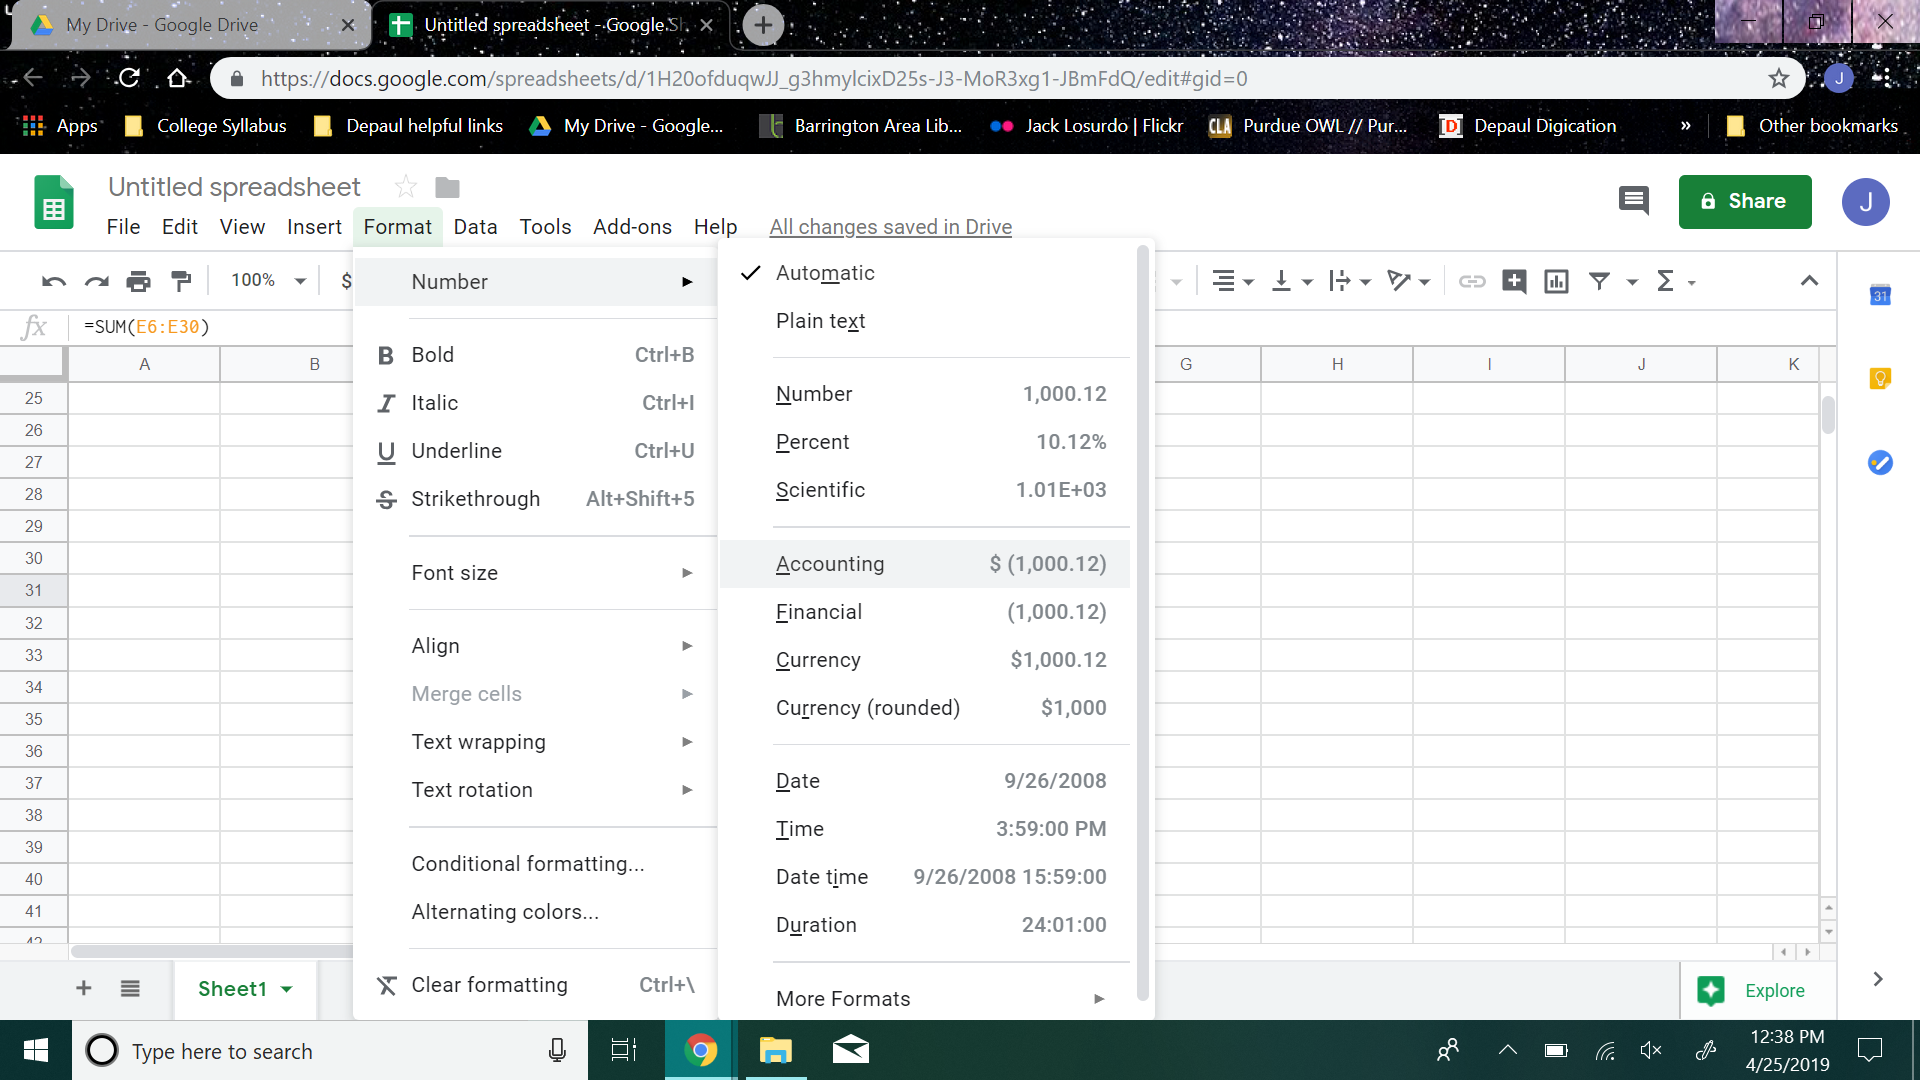1920x1080 pixels.
Task: Click the Functions sigma icon
Action: point(1665,281)
